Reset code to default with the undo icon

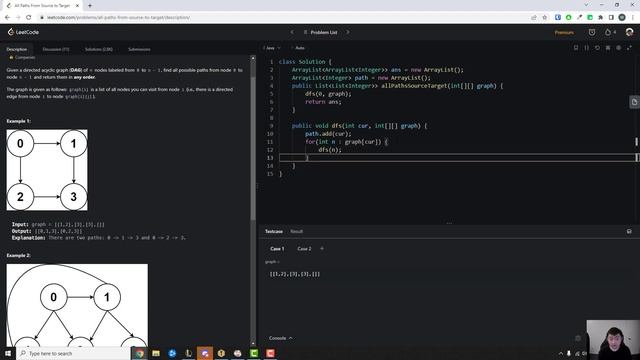[597, 48]
